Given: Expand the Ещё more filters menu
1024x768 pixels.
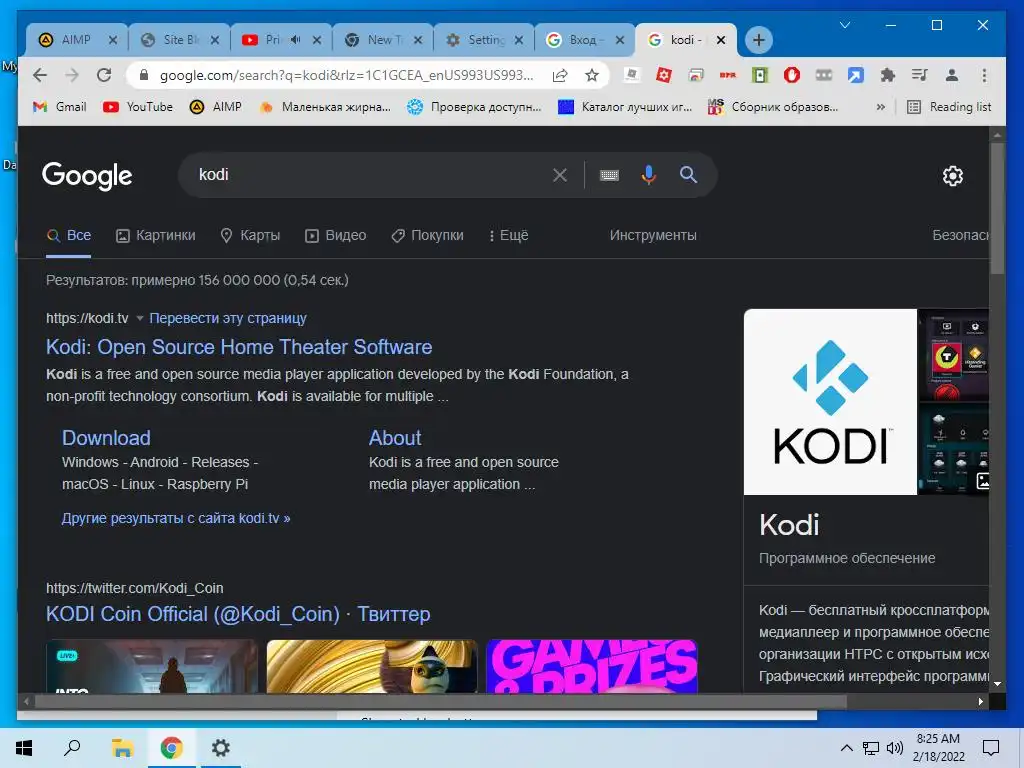Looking at the screenshot, I should [509, 236].
